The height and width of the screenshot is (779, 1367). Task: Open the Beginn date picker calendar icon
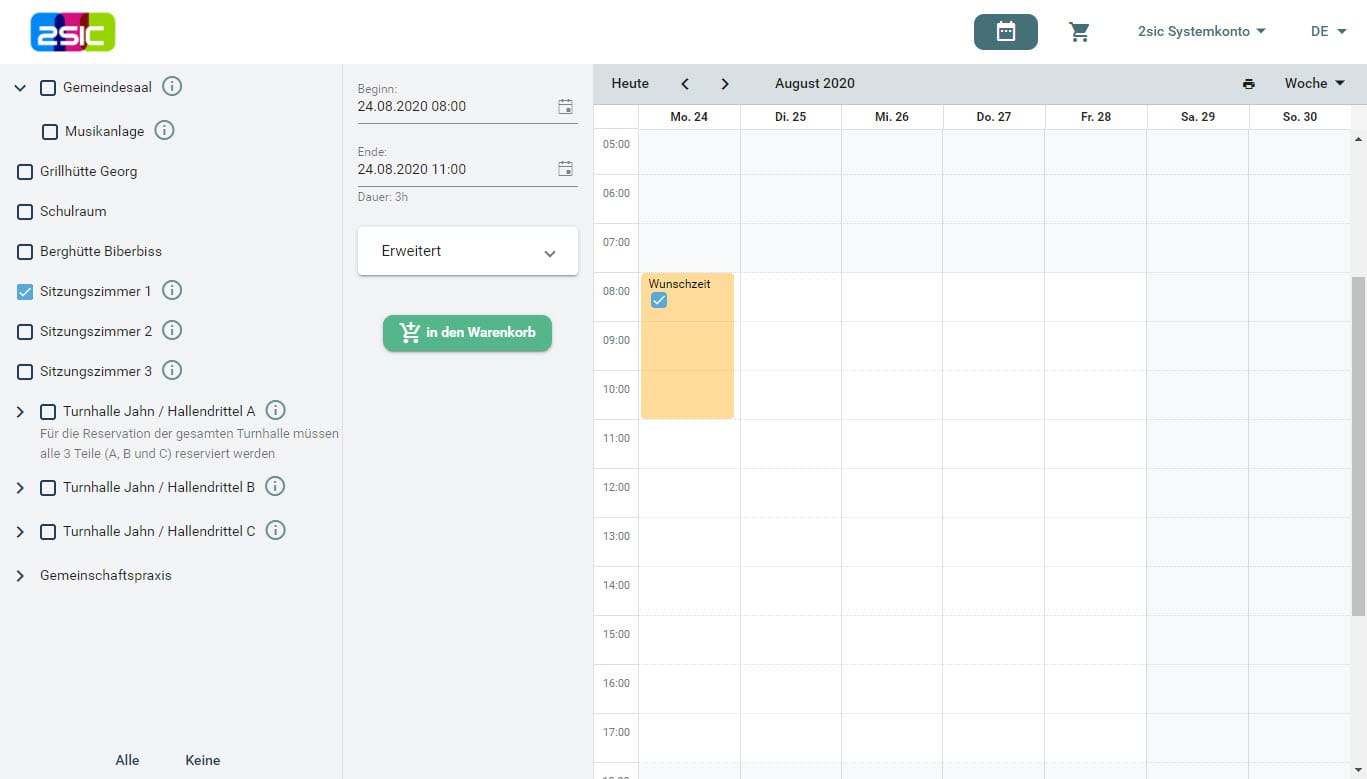click(x=565, y=106)
